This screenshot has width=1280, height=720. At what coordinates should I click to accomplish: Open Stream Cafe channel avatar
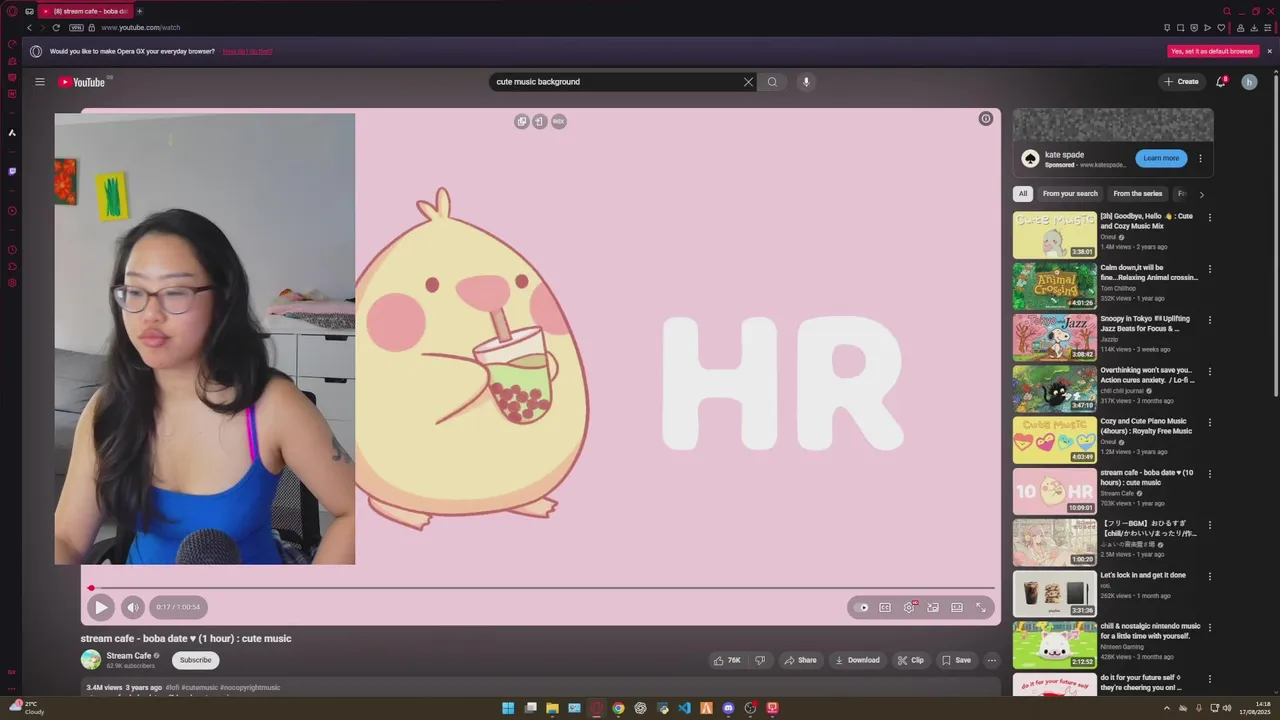tap(91, 659)
